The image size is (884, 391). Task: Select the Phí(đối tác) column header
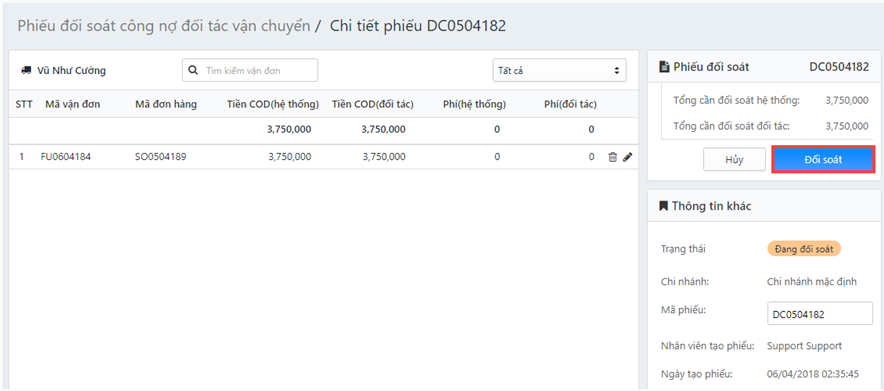click(570, 104)
